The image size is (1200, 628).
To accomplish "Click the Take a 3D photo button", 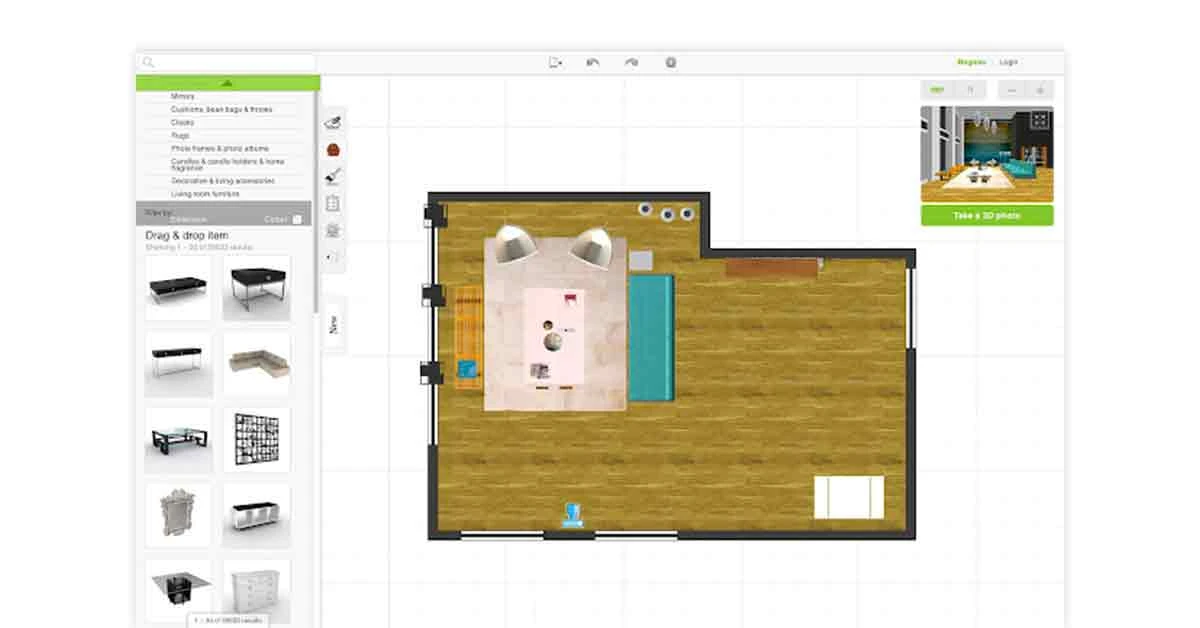I will pos(985,216).
